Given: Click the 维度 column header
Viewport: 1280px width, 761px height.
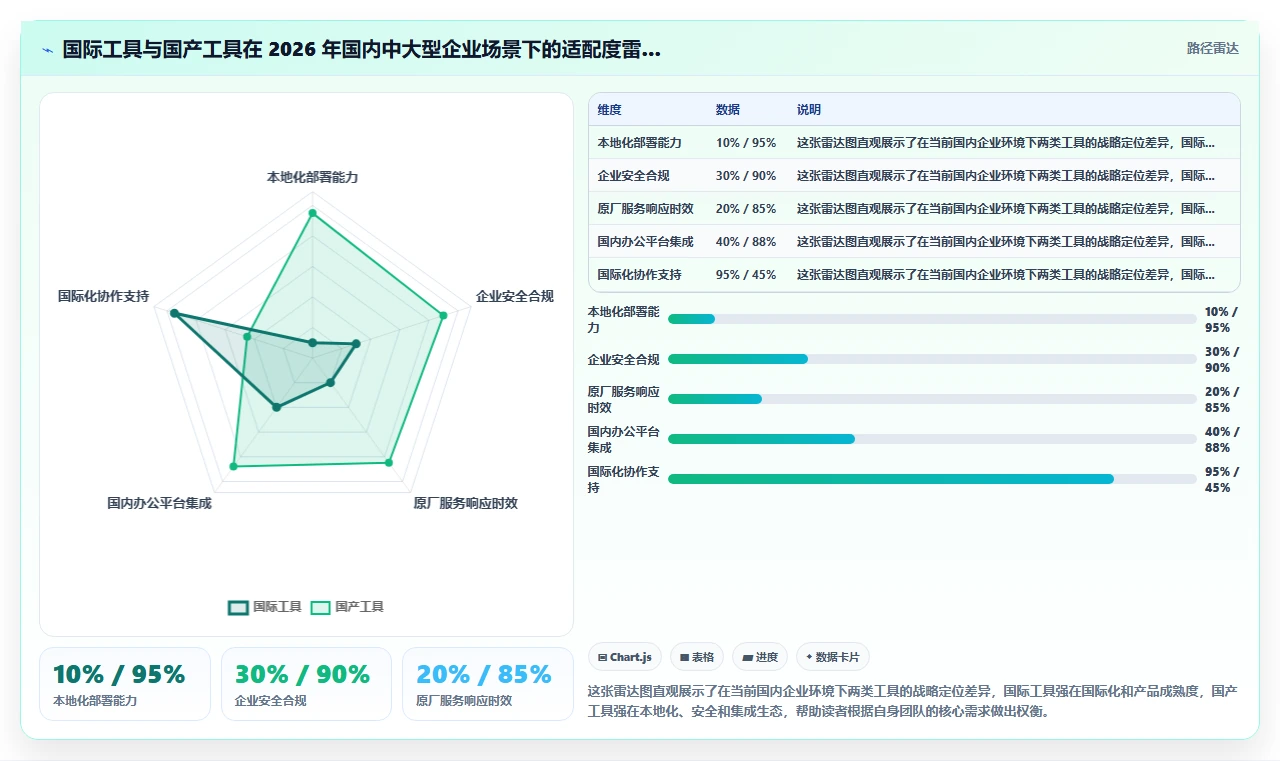Looking at the screenshot, I should [610, 110].
